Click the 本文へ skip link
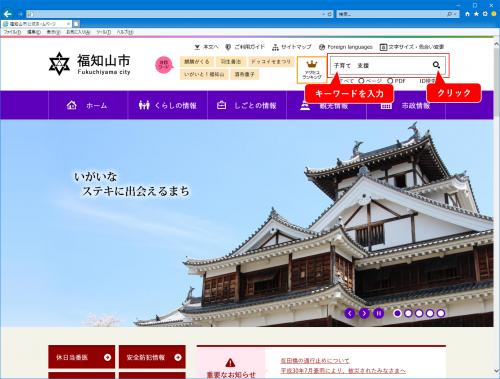 pyautogui.click(x=206, y=47)
